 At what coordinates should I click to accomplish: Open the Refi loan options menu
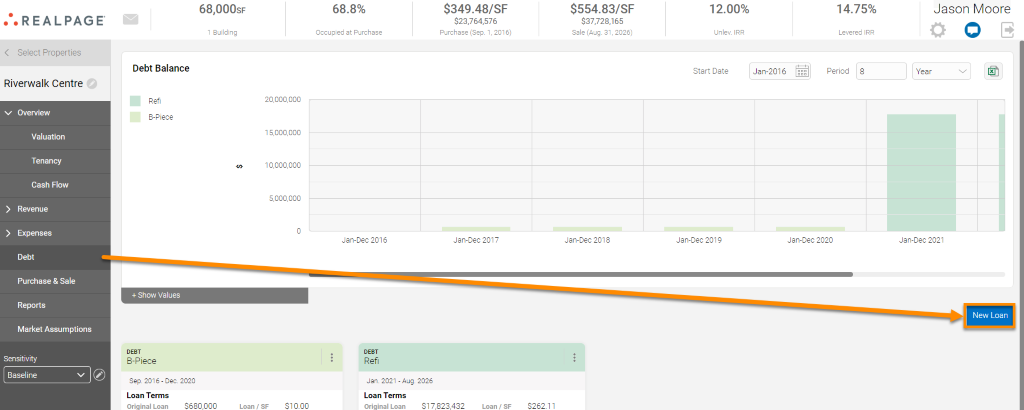(574, 357)
